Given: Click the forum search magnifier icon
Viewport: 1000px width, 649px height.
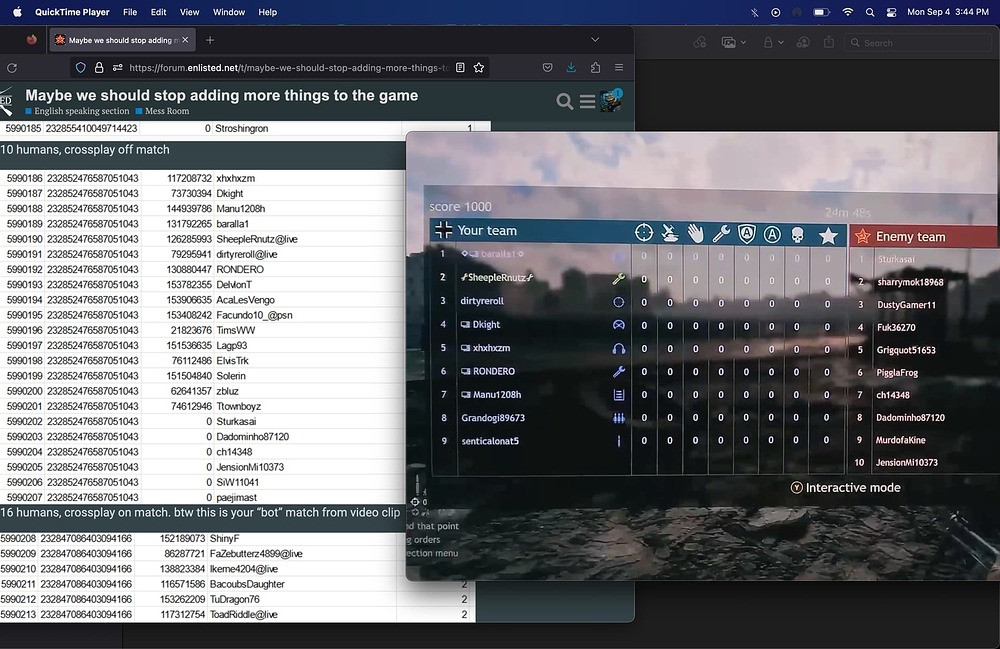Looking at the screenshot, I should 564,101.
